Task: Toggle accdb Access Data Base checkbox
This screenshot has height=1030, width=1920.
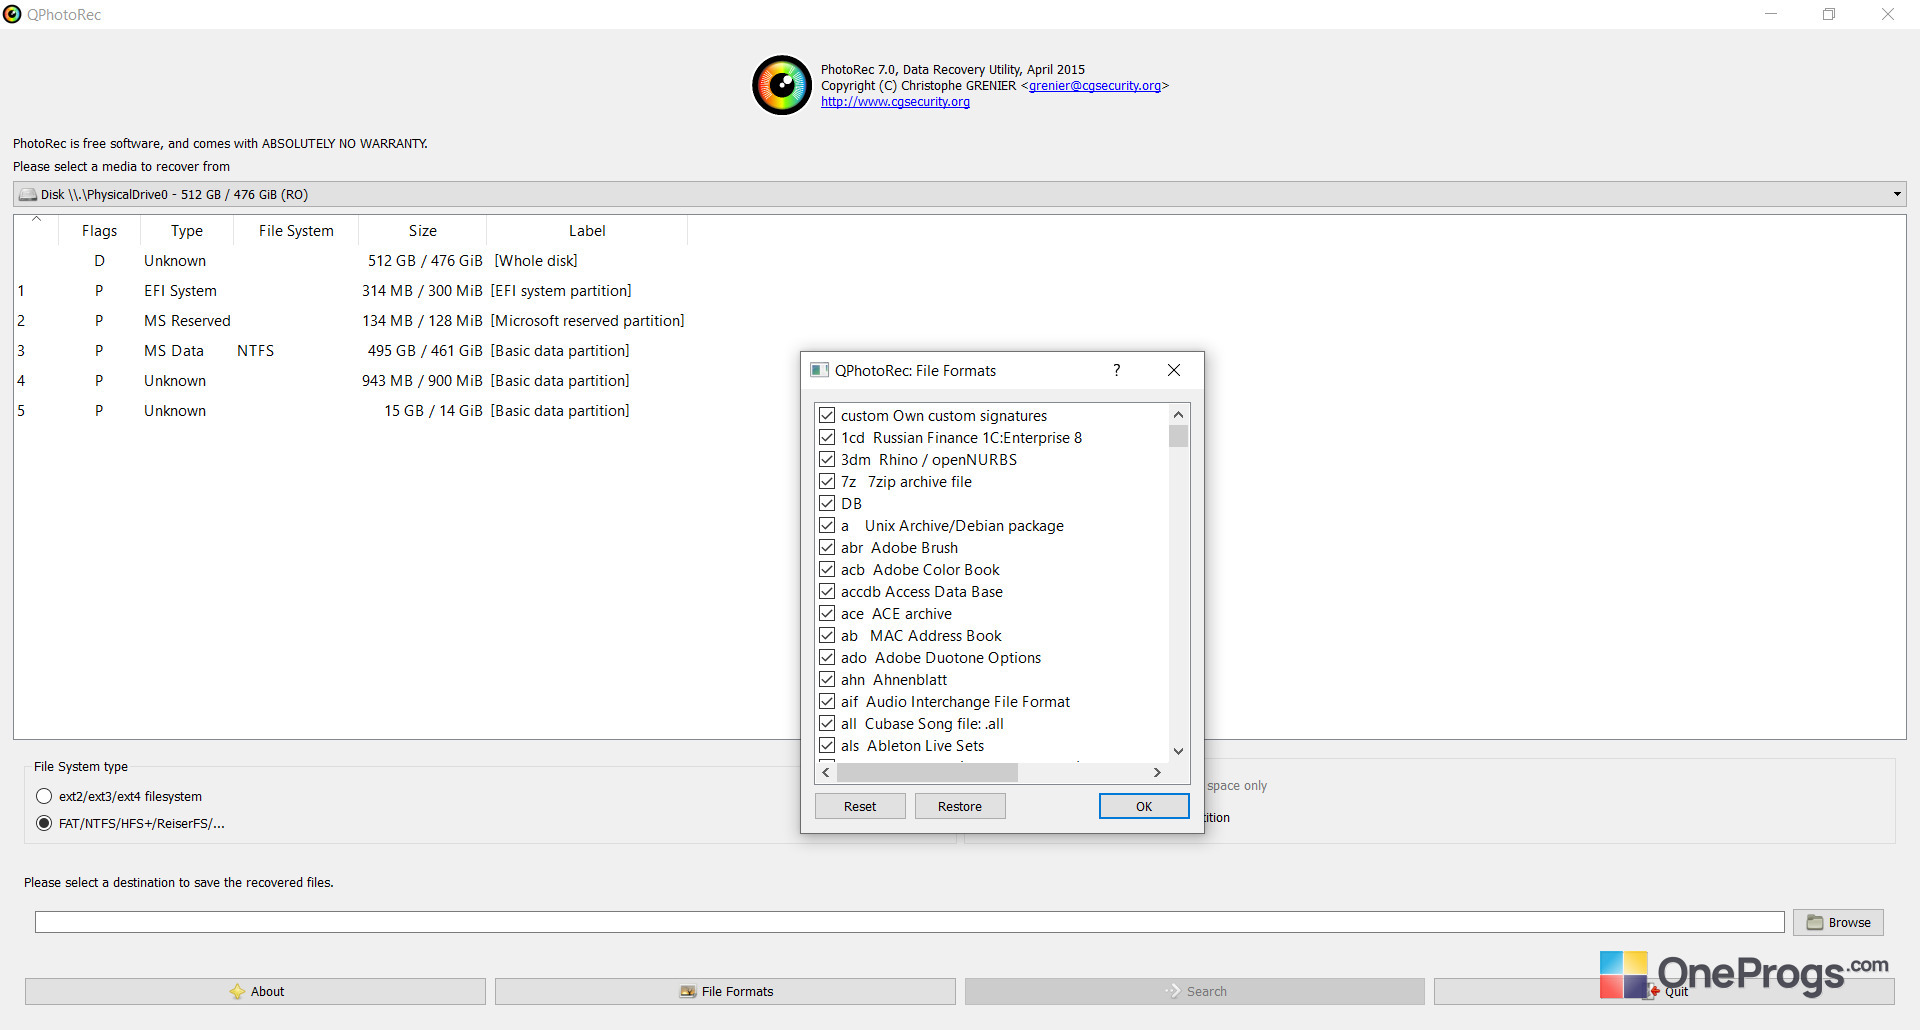Action: 827,591
